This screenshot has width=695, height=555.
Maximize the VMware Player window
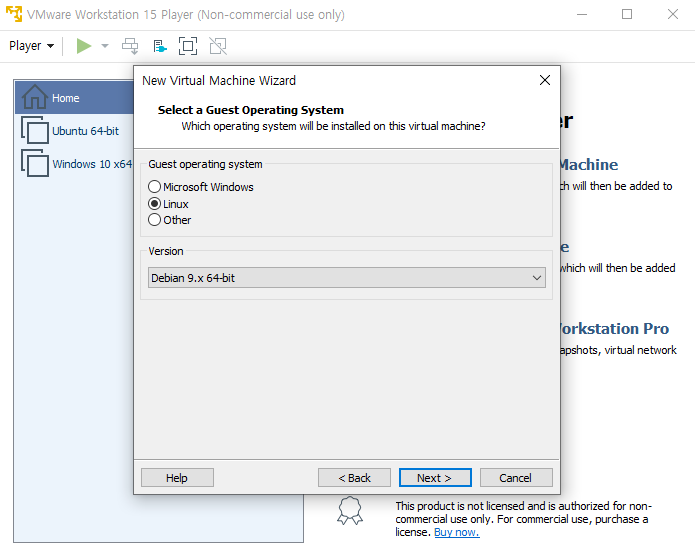[627, 14]
